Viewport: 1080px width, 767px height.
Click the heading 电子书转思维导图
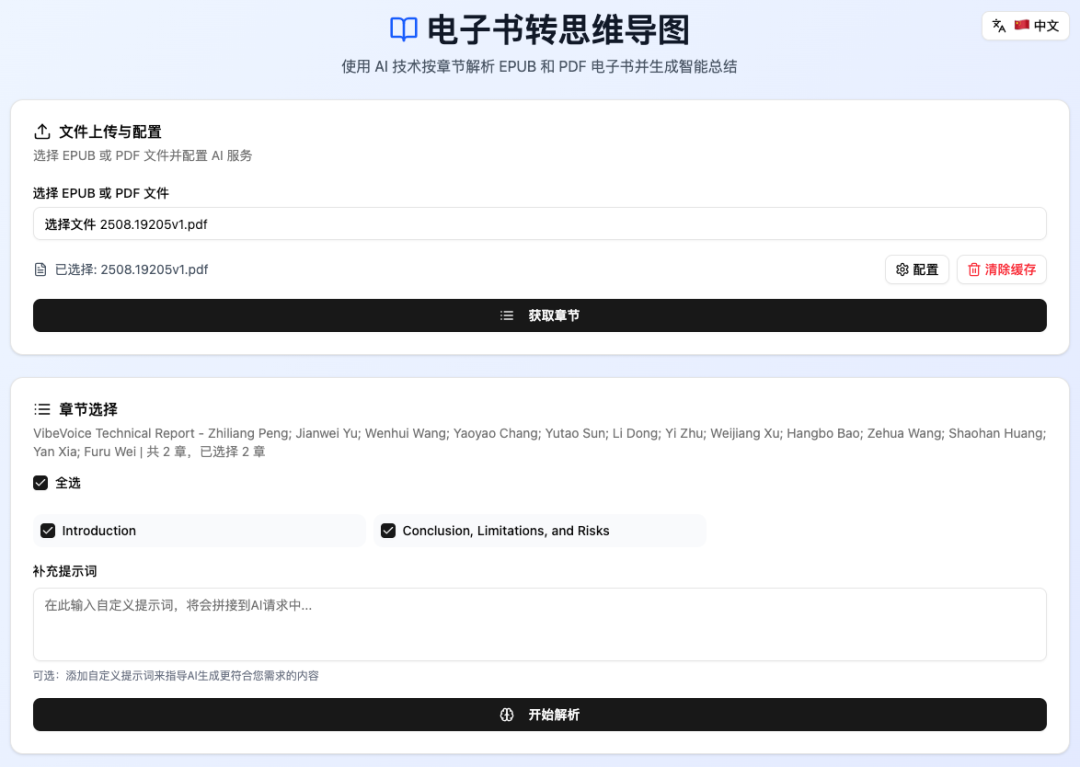click(558, 30)
